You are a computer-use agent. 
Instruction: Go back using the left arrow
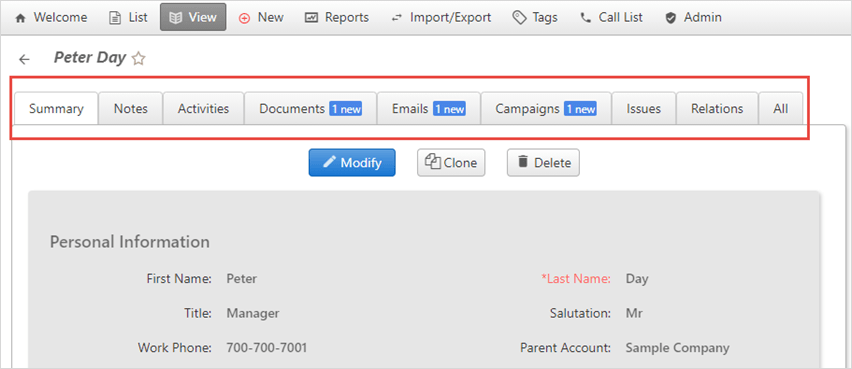point(24,59)
